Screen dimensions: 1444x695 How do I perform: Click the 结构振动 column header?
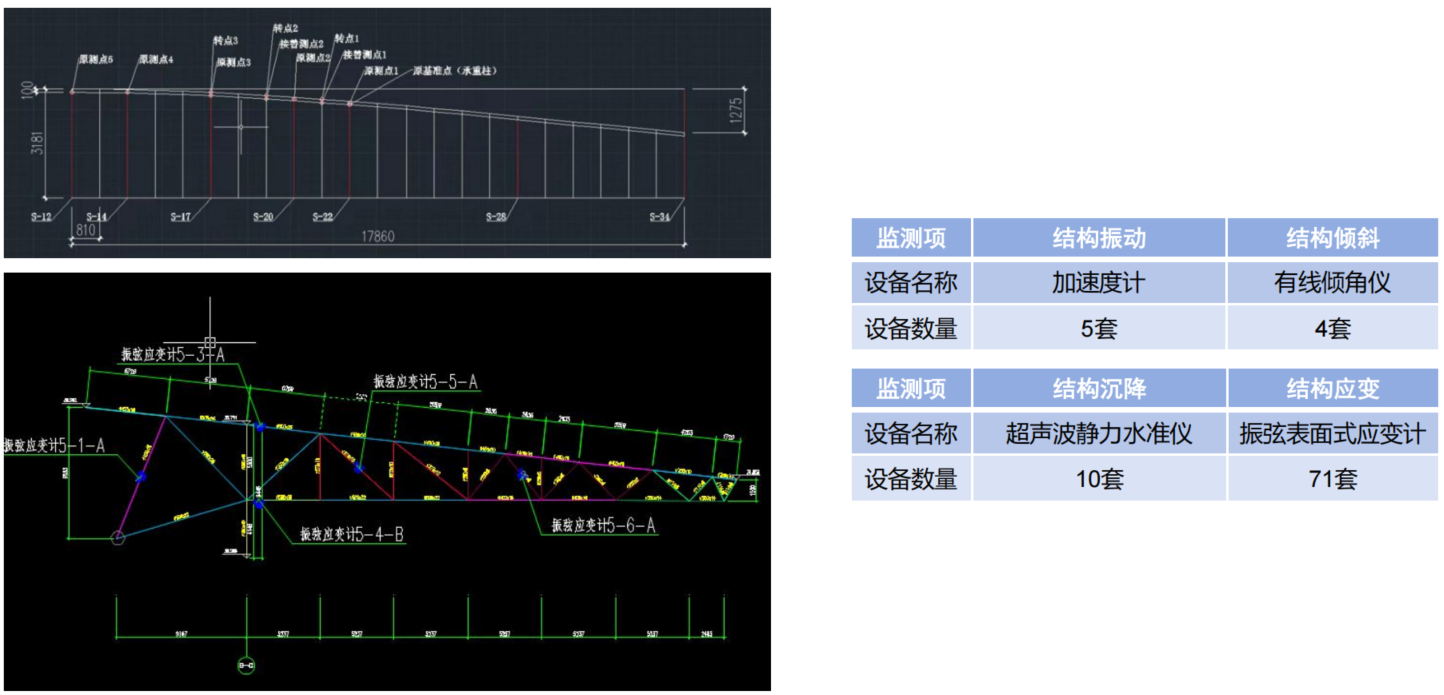pos(1098,239)
